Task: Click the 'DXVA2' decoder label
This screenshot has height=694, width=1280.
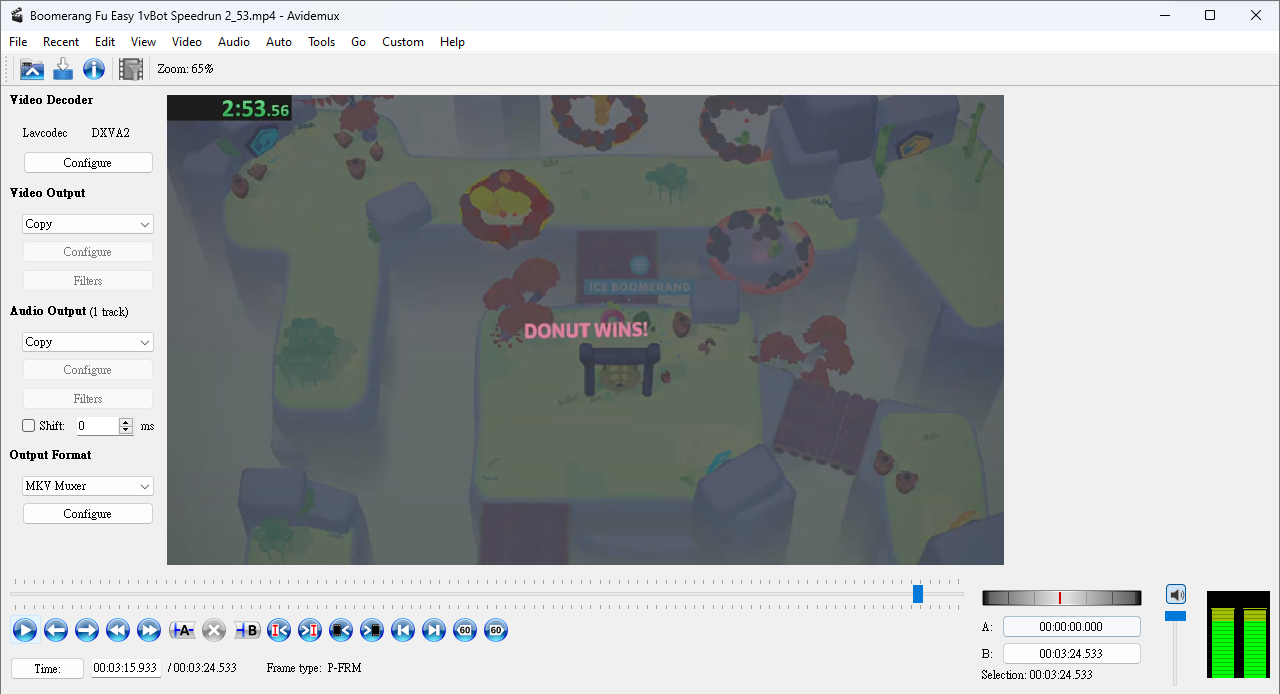Action: (111, 133)
